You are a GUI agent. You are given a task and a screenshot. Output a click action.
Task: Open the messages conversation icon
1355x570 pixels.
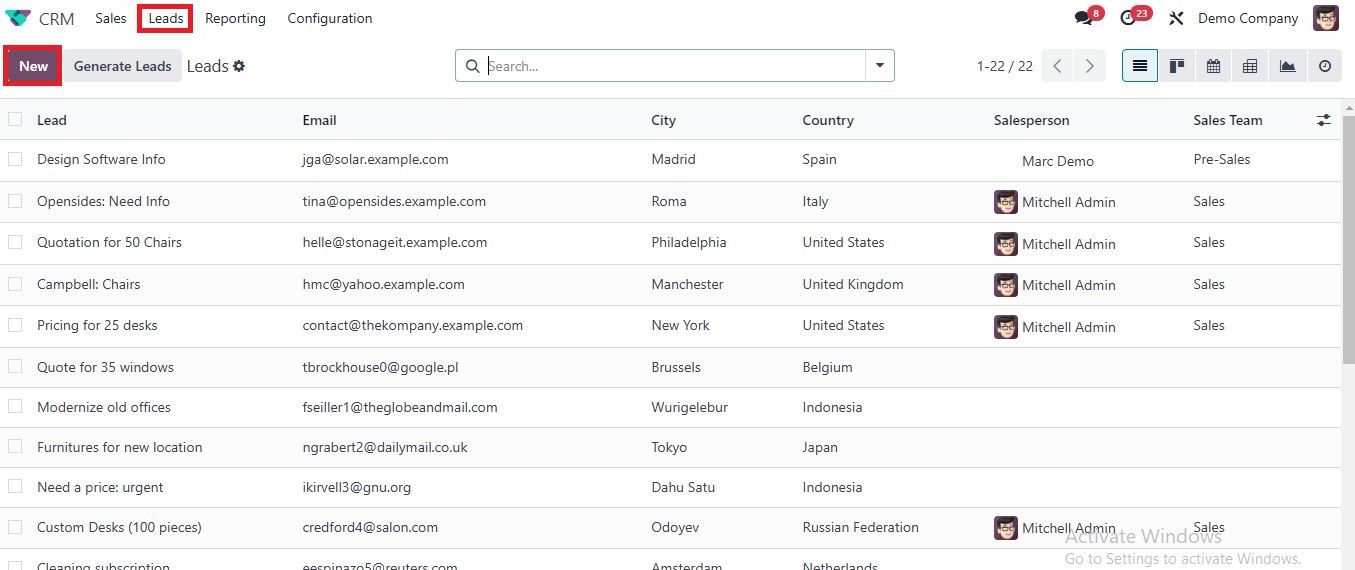tap(1084, 18)
